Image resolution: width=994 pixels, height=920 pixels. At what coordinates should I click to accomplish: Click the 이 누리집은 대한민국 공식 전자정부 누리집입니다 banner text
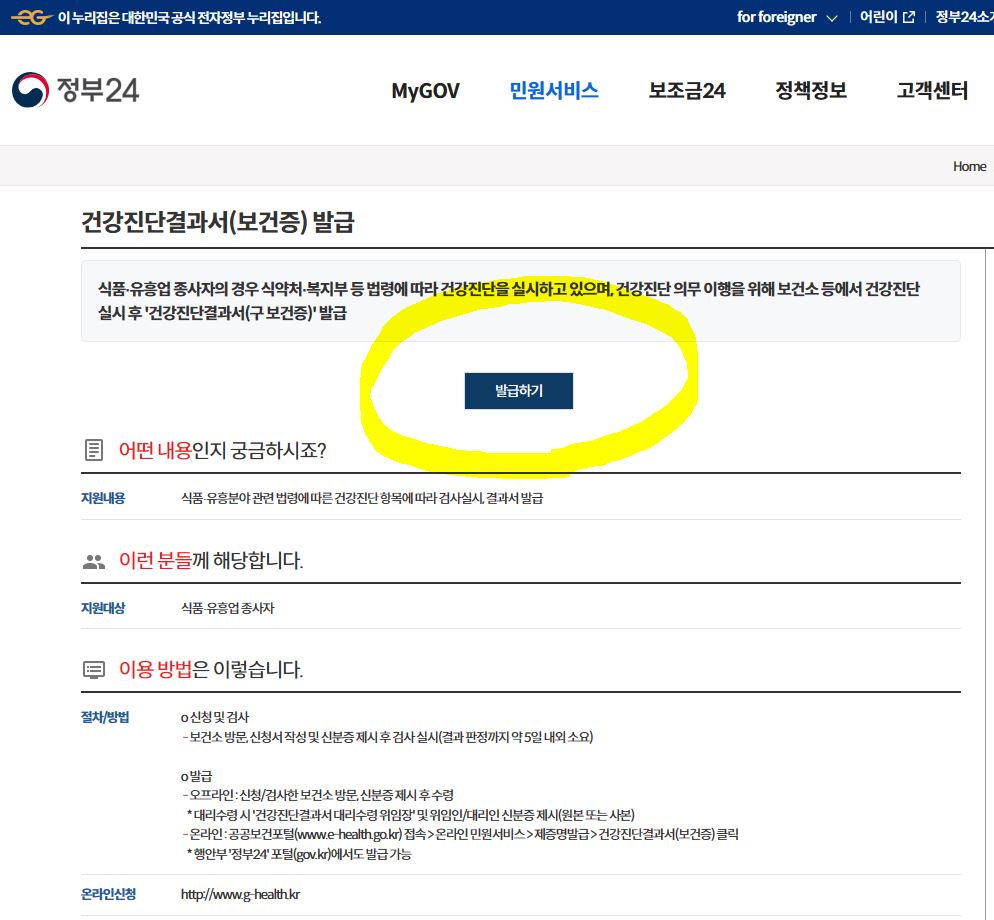(x=190, y=17)
